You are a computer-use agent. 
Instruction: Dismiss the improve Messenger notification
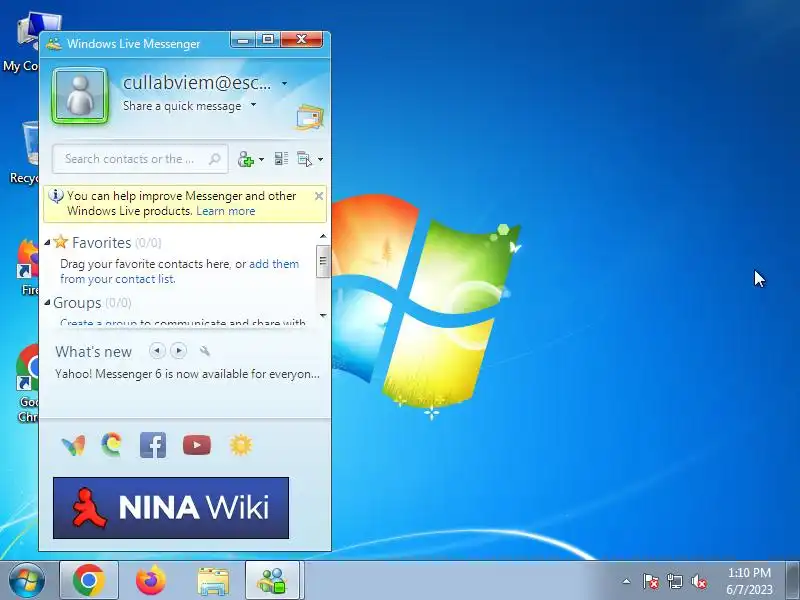click(319, 196)
